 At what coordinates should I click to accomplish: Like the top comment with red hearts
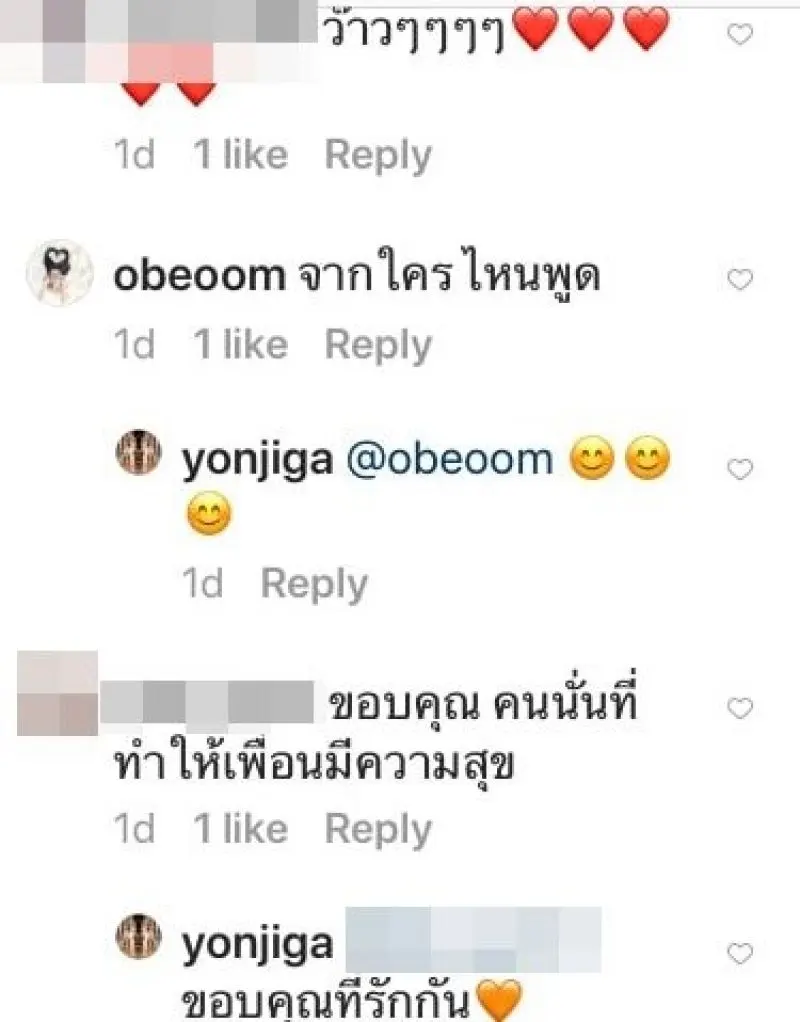click(x=739, y=34)
